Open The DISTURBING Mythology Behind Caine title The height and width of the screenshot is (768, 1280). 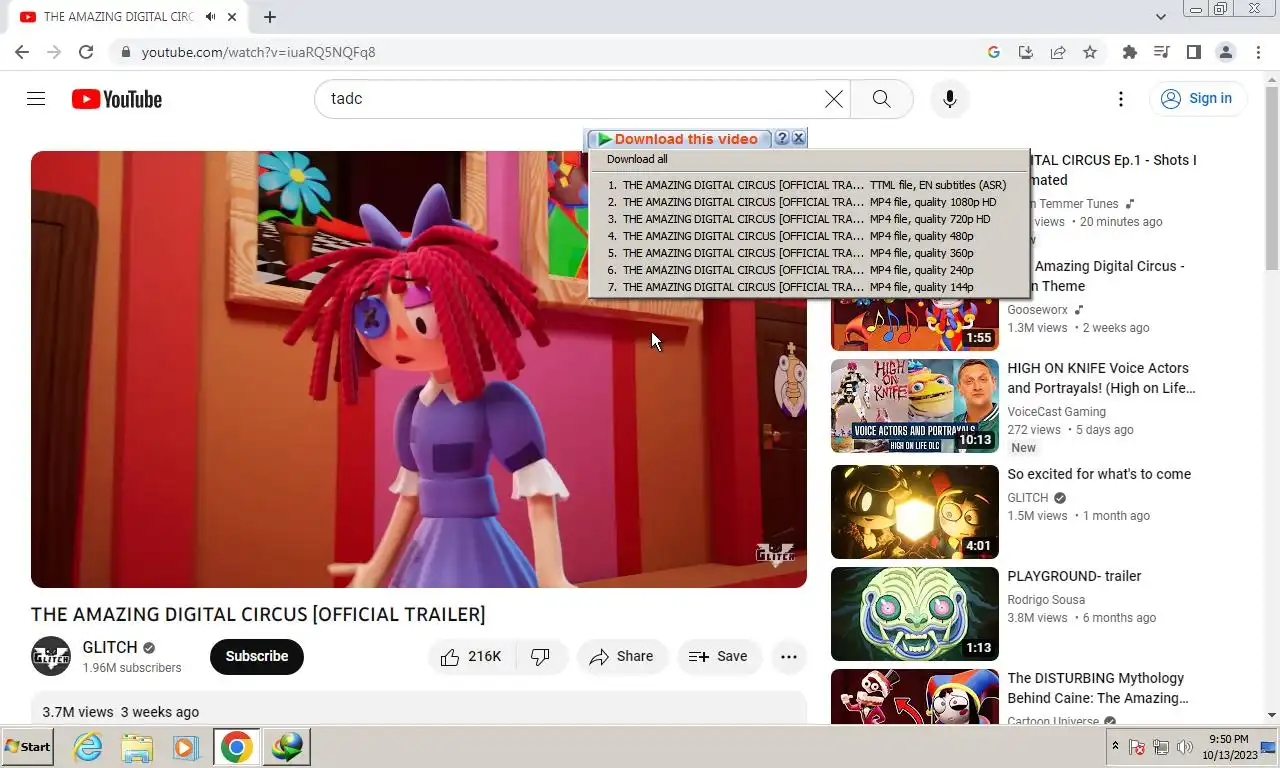click(x=1097, y=688)
